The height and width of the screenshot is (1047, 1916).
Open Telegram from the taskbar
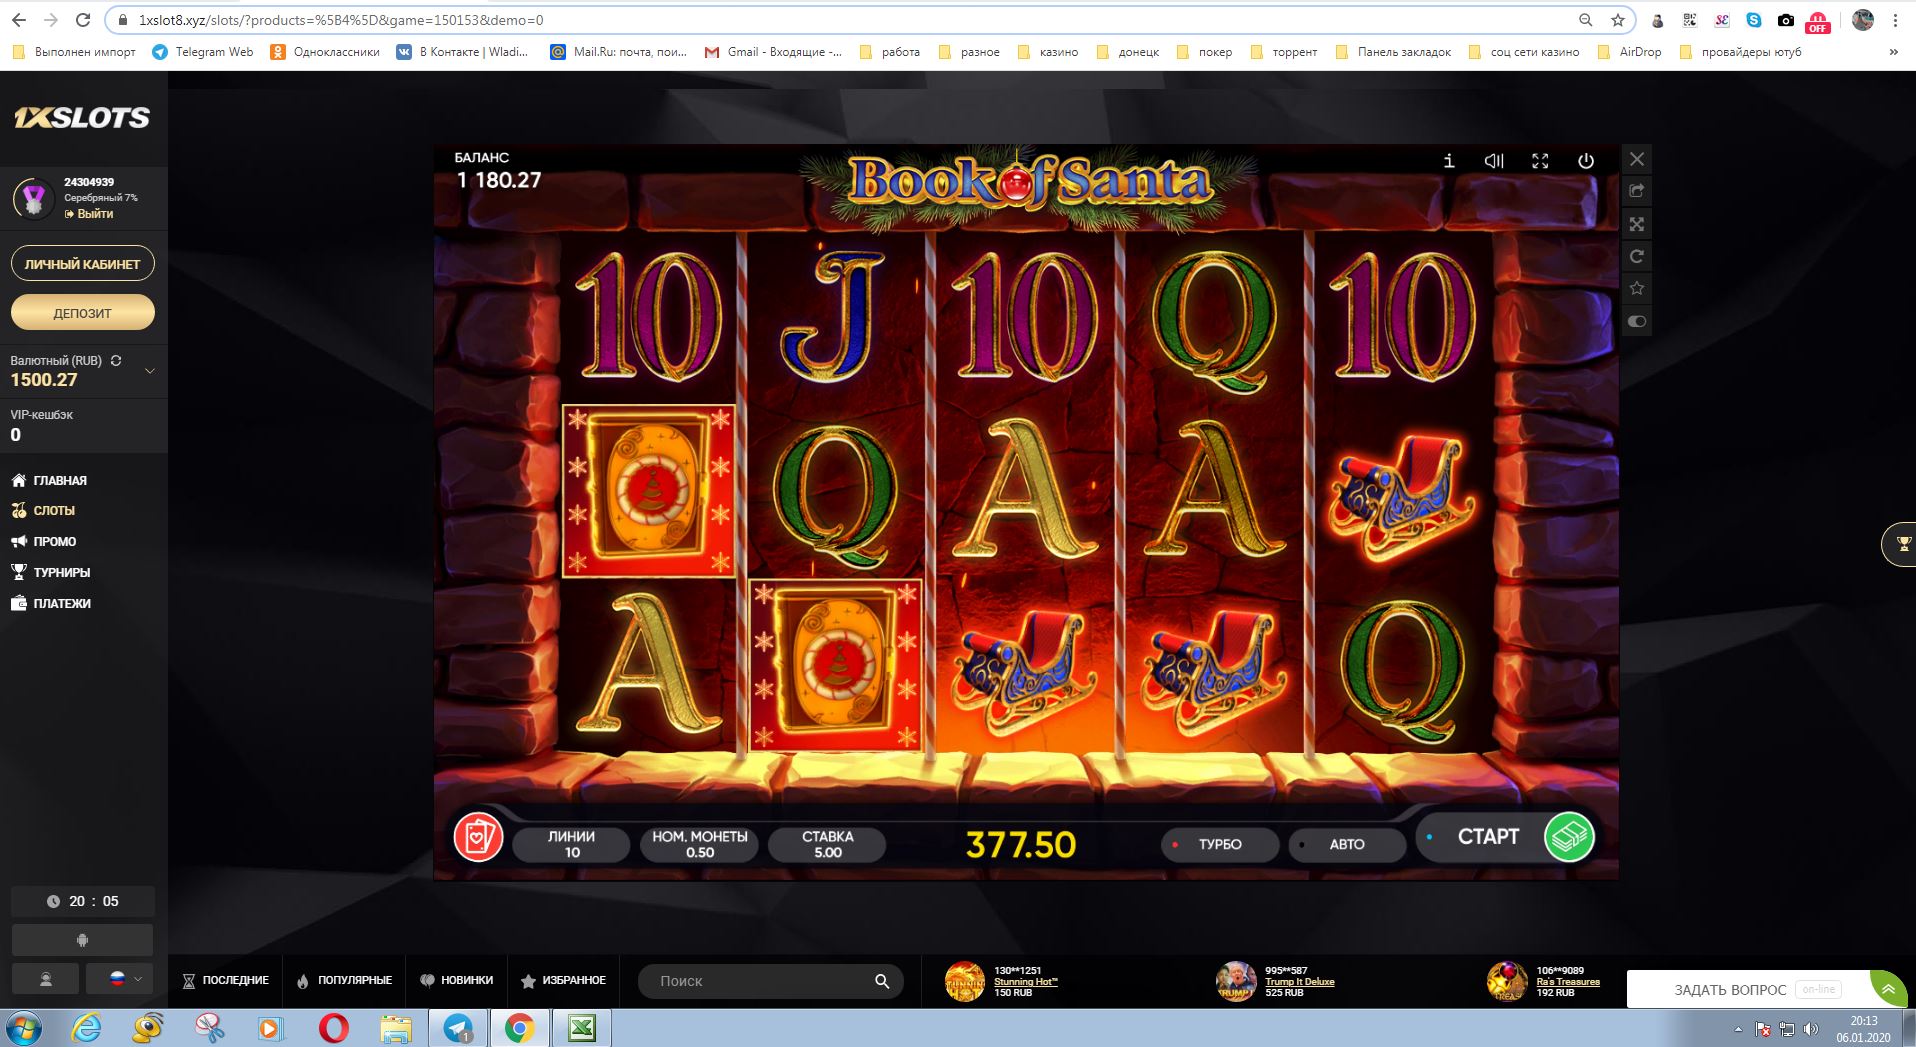pos(458,1028)
